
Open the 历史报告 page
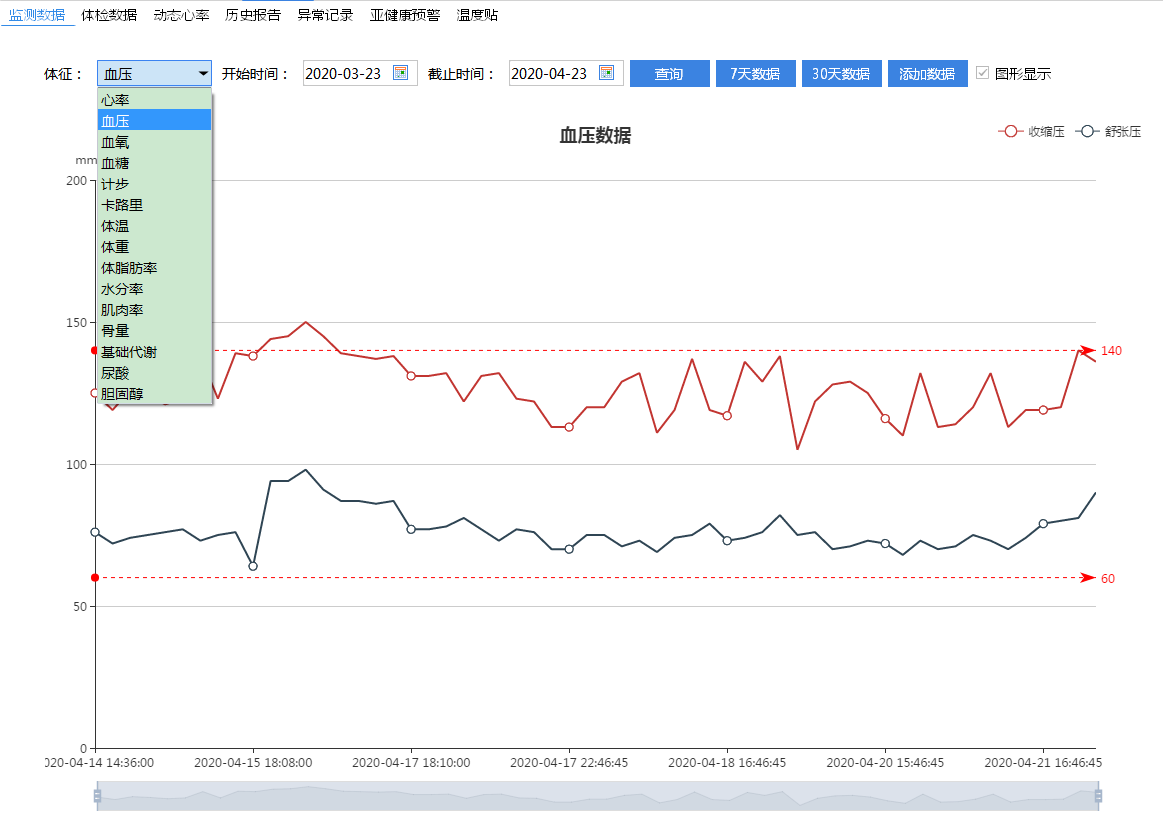coord(251,14)
